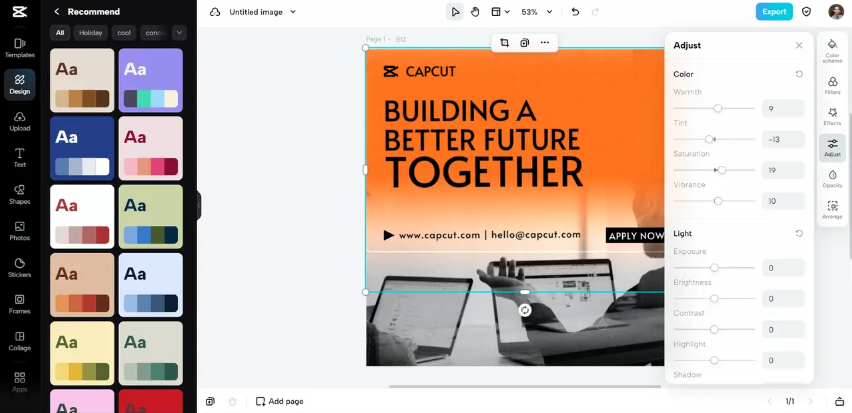Apply the white theme with red text
The image size is (852, 413).
click(x=82, y=216)
